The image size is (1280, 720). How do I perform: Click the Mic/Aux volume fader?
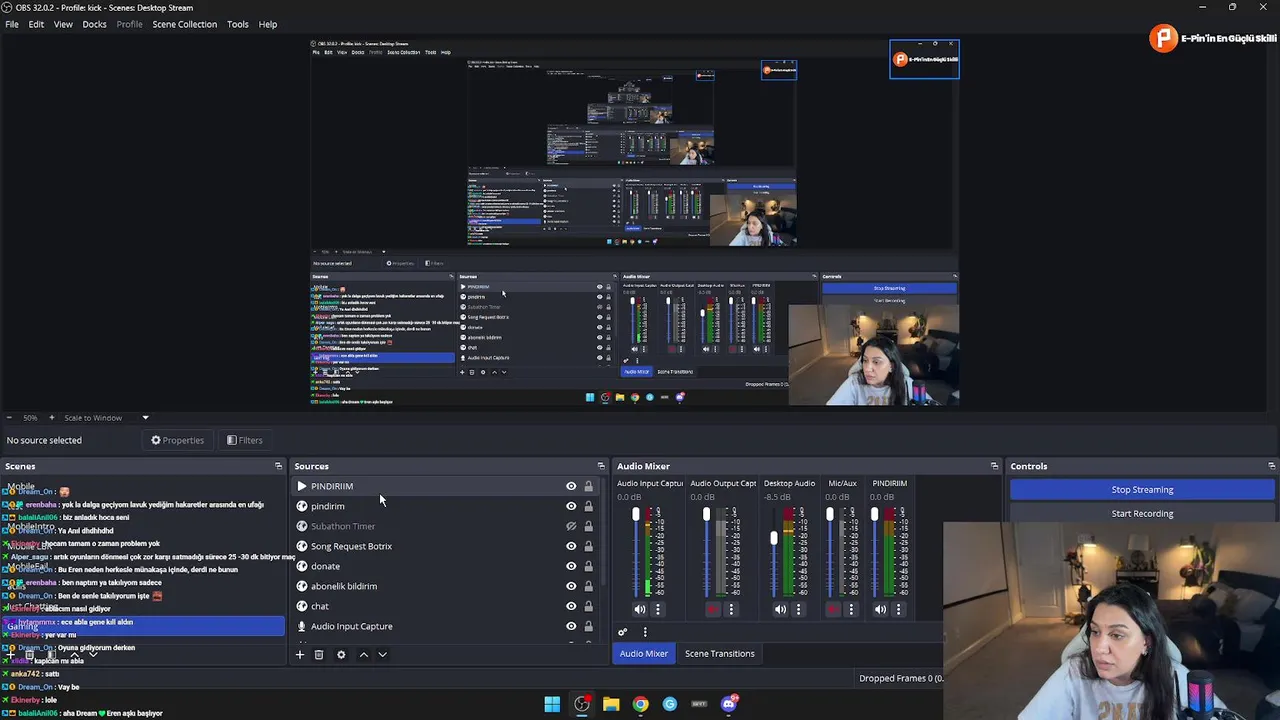829,514
